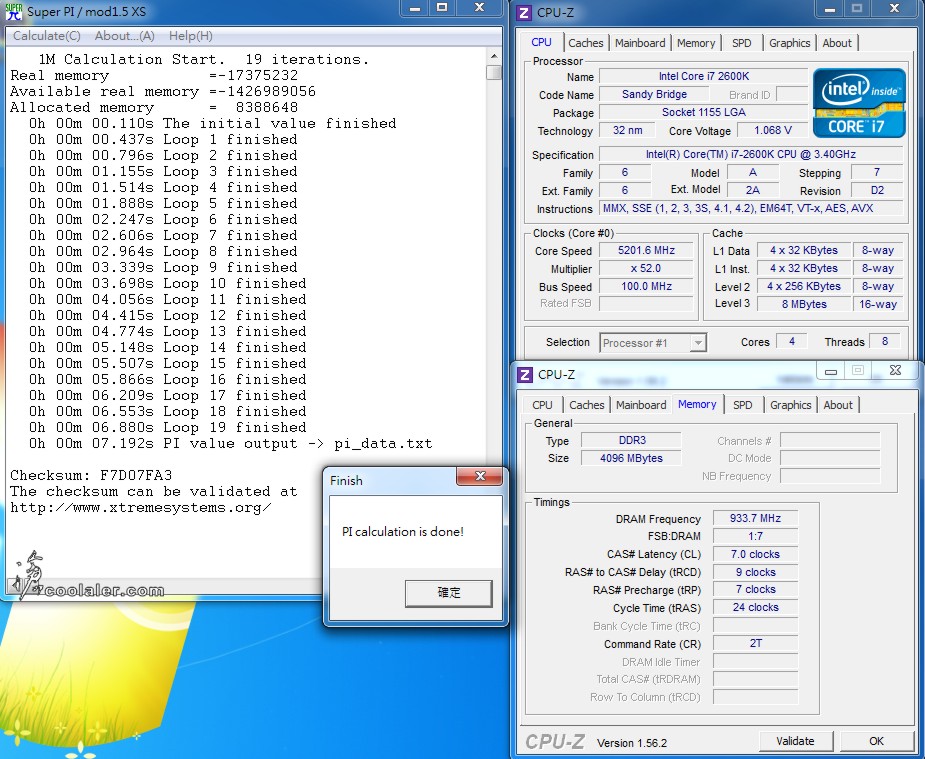Click the horizontal scroll-left arrow in Super PI

pyautogui.click(x=14, y=585)
